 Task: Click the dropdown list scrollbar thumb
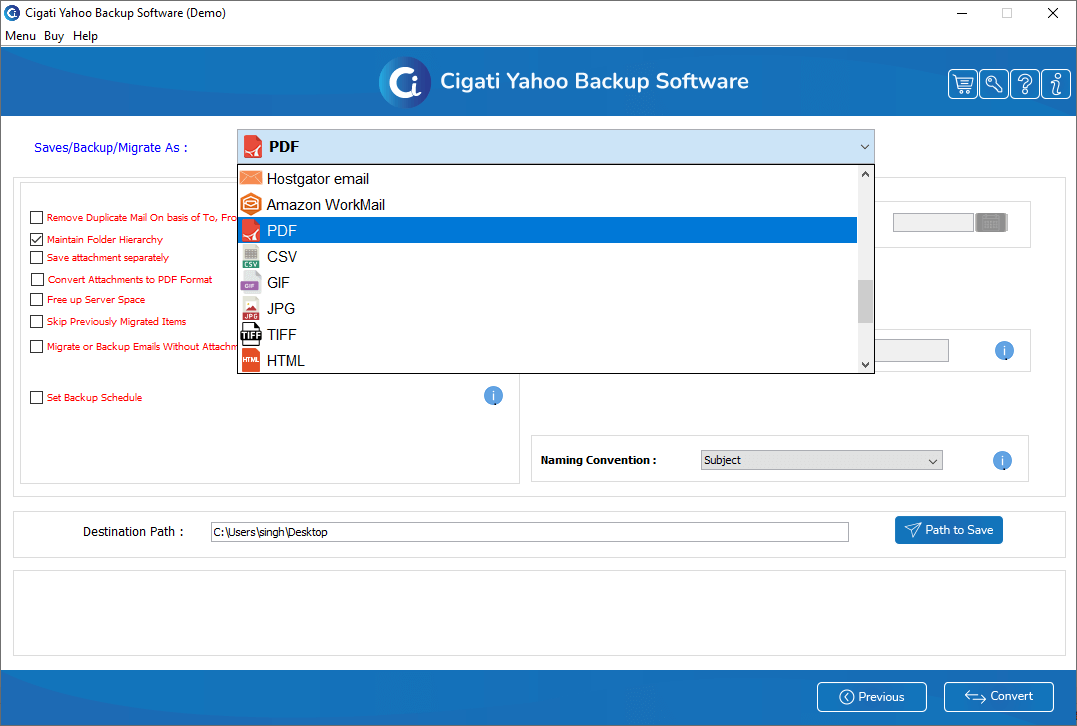(x=865, y=301)
